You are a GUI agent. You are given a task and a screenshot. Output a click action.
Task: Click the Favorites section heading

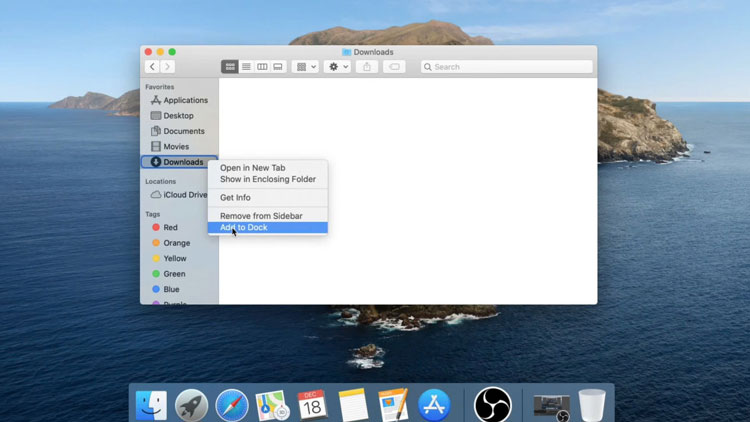tap(160, 87)
